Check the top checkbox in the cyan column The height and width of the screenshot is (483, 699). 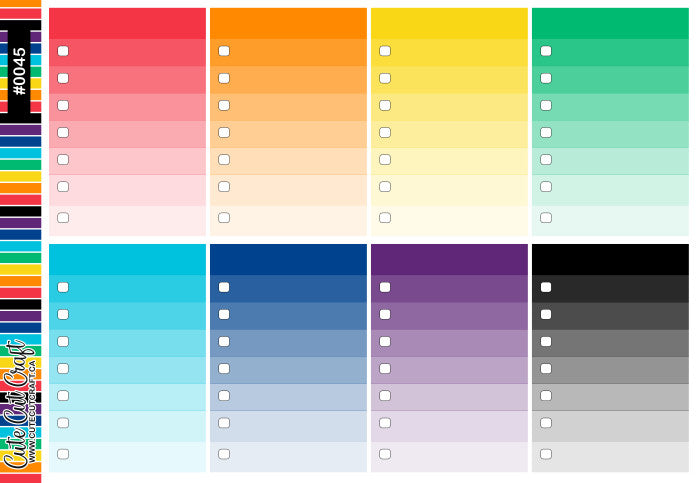63,287
